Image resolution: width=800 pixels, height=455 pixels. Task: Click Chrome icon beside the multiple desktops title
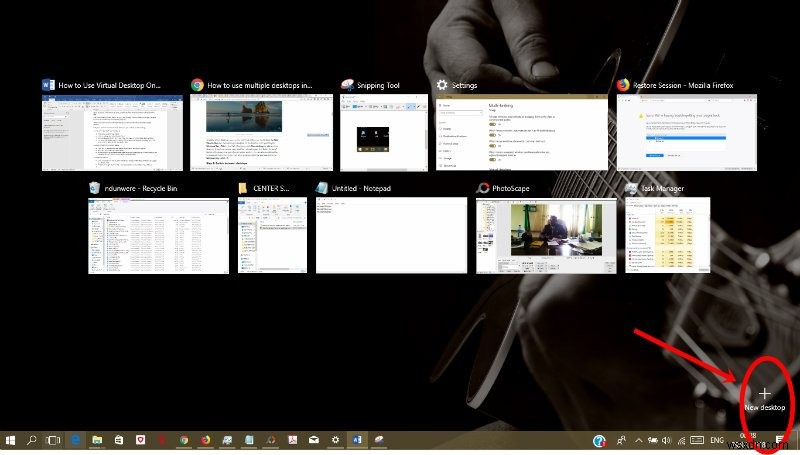[197, 85]
